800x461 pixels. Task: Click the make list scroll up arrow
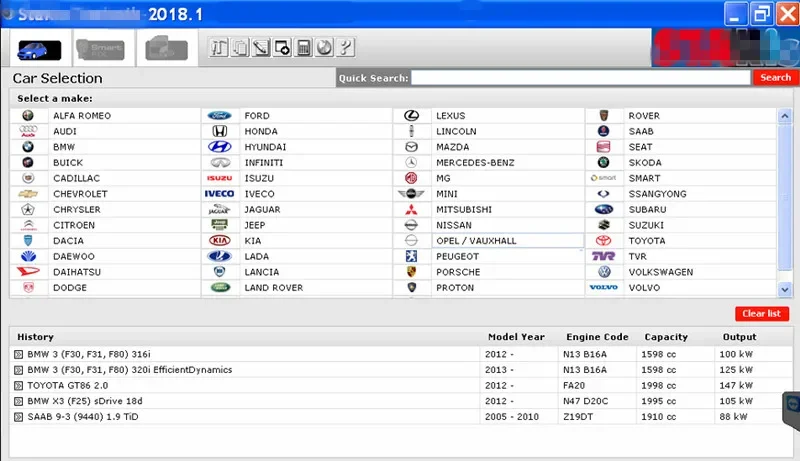click(785, 116)
